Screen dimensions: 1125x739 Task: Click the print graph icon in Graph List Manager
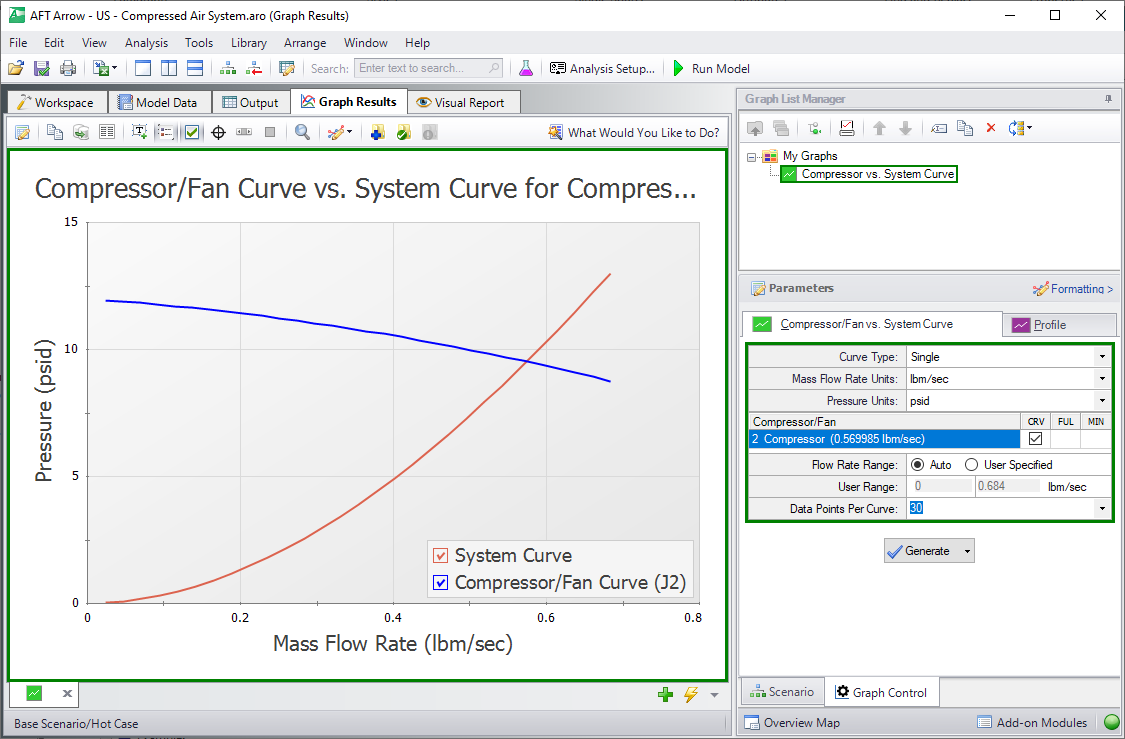[x=847, y=128]
